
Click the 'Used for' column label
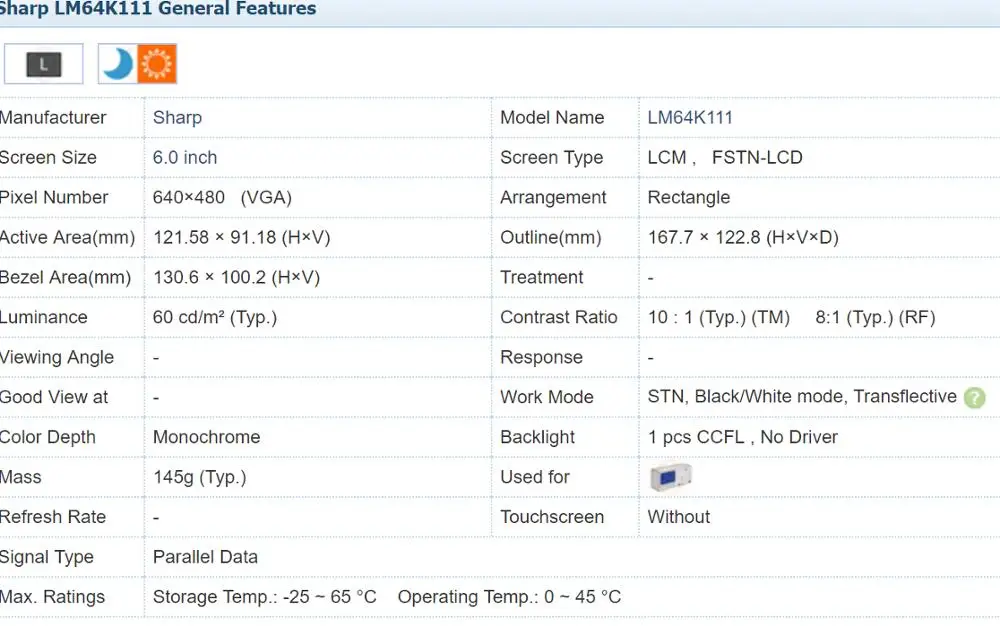(535, 477)
